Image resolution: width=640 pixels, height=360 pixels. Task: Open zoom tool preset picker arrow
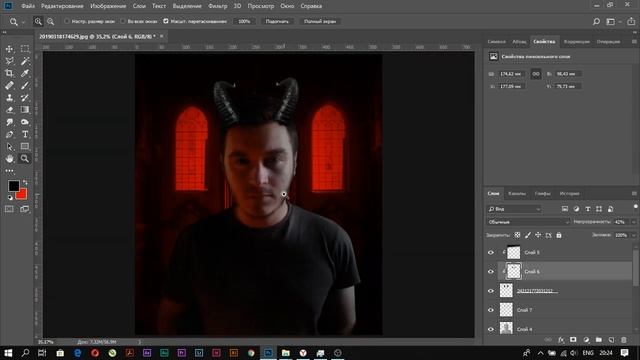click(x=24, y=22)
